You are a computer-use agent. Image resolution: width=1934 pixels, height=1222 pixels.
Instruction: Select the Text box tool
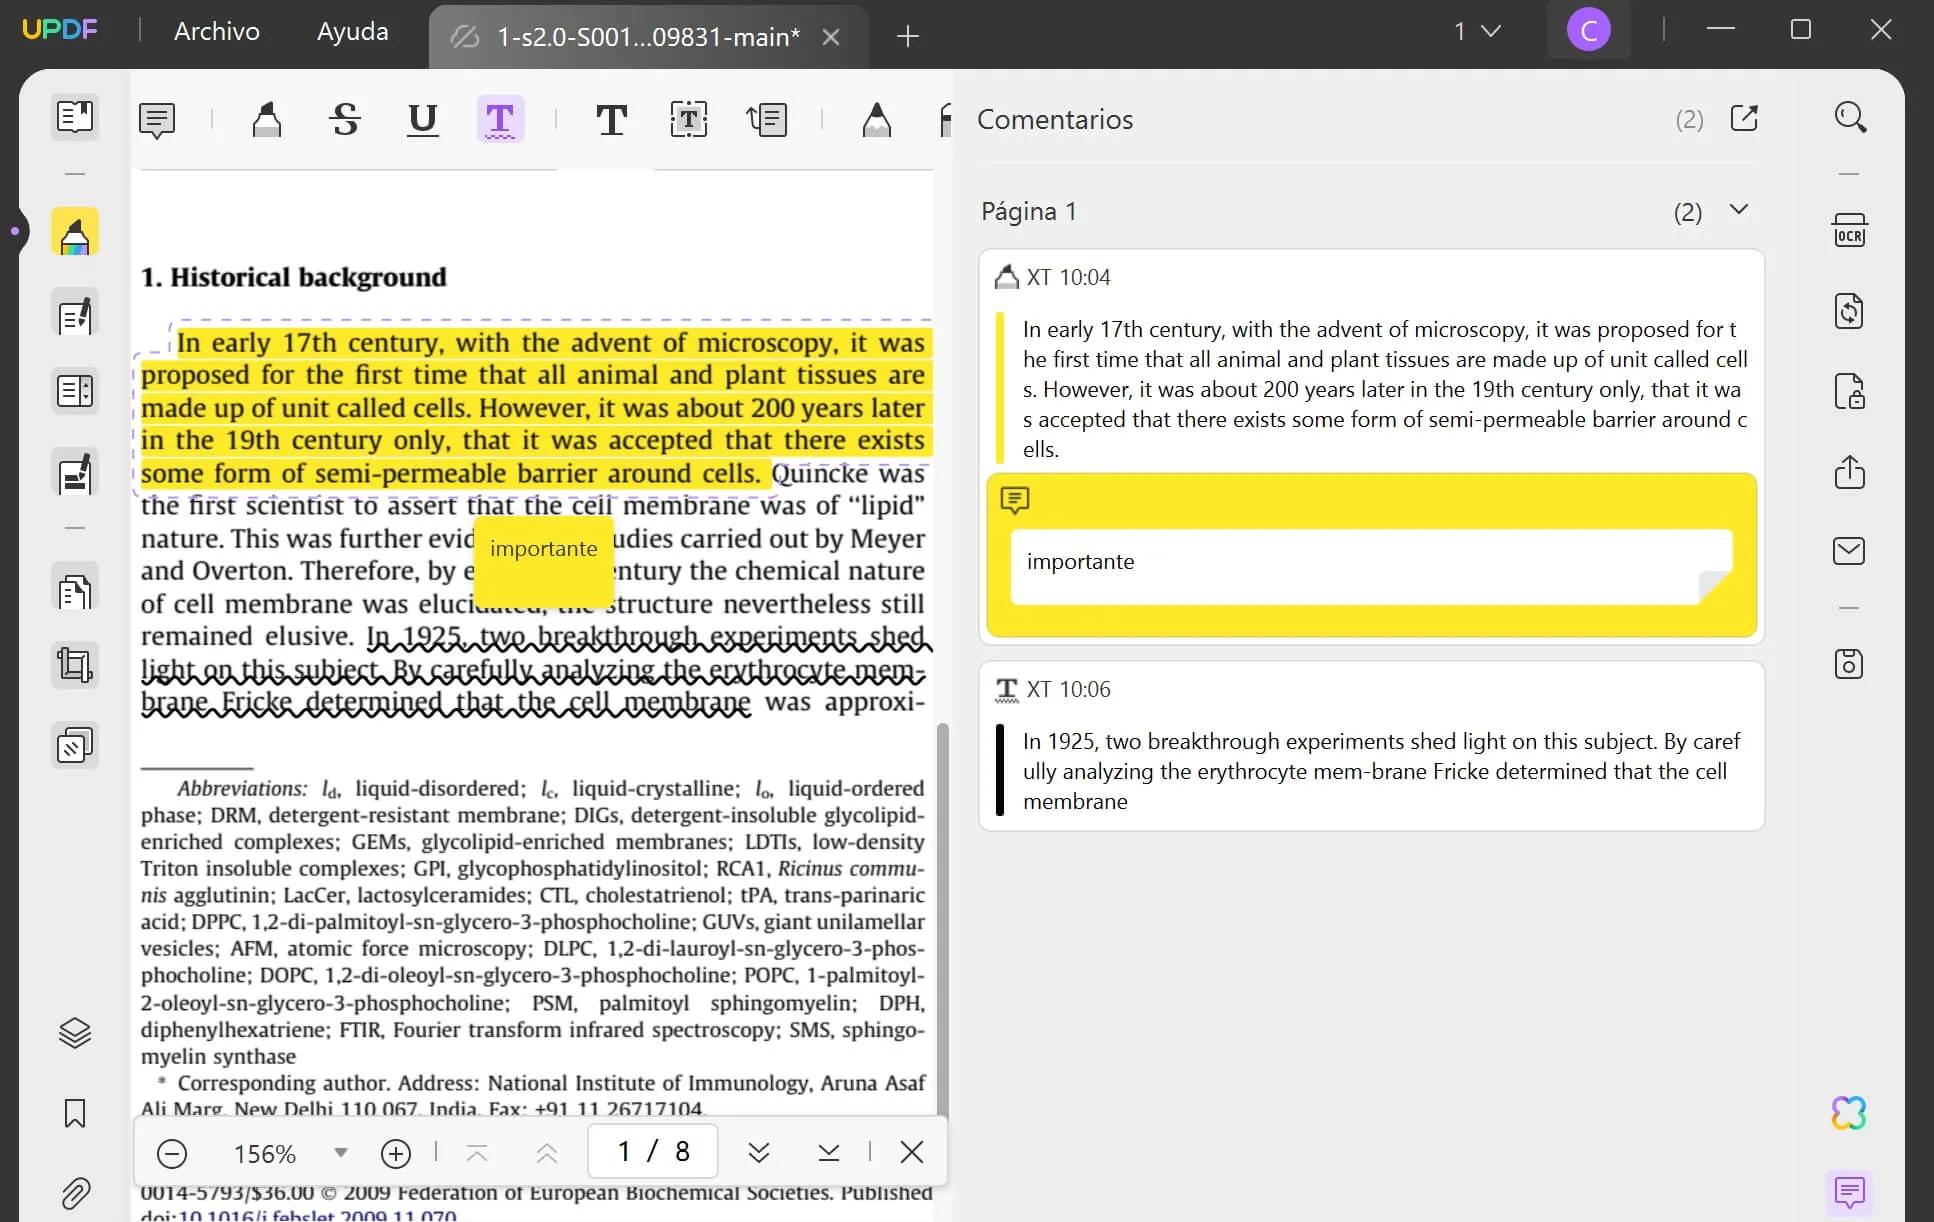688,120
